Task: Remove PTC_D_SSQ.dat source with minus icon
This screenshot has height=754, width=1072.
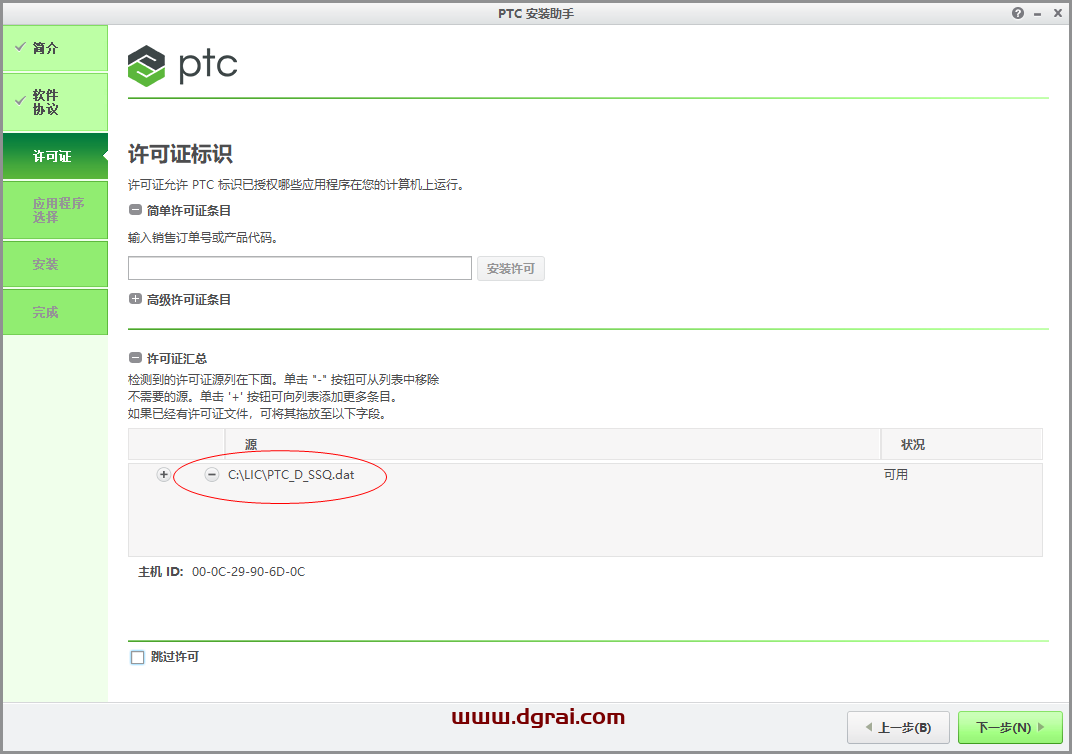Action: point(212,474)
